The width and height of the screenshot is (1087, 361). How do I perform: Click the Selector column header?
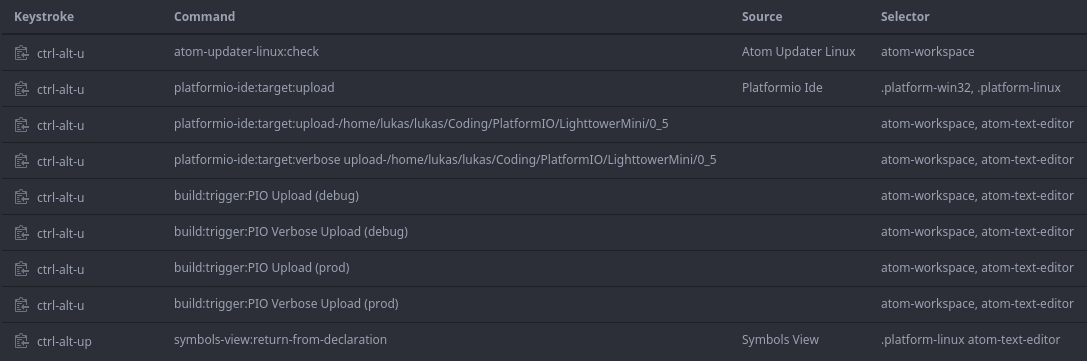coord(905,17)
